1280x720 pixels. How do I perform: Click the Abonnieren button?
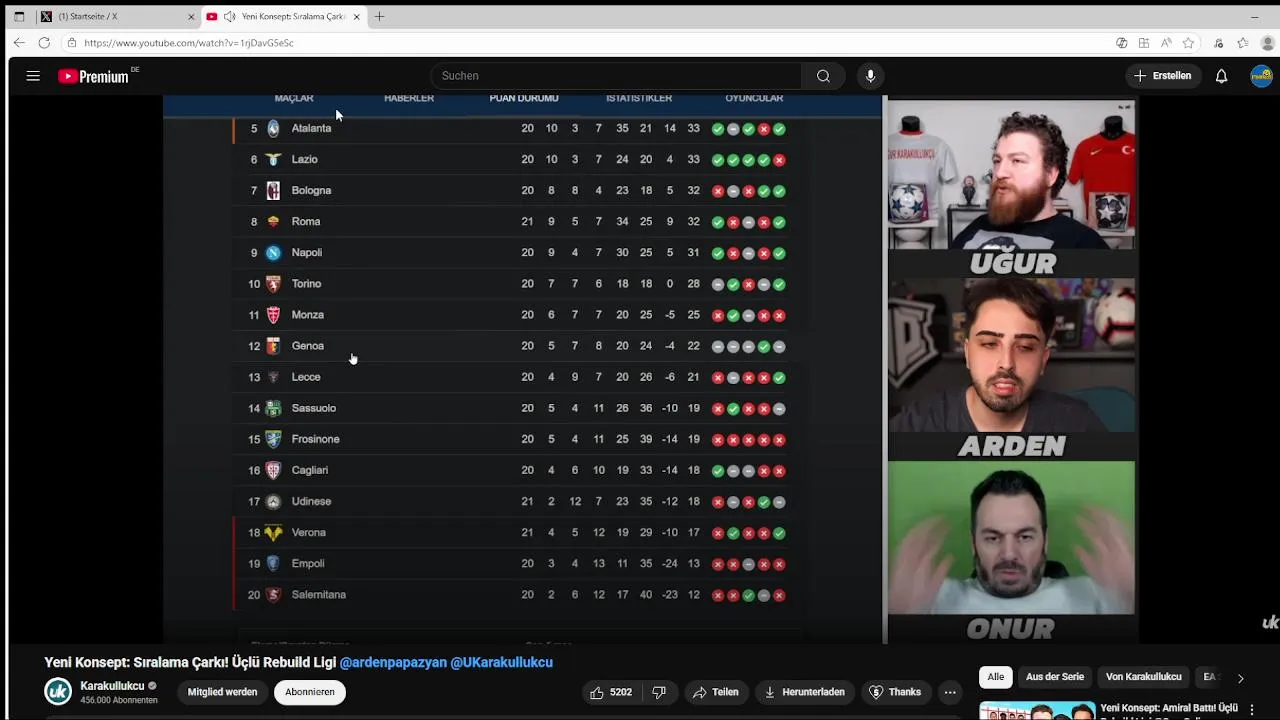[x=310, y=692]
